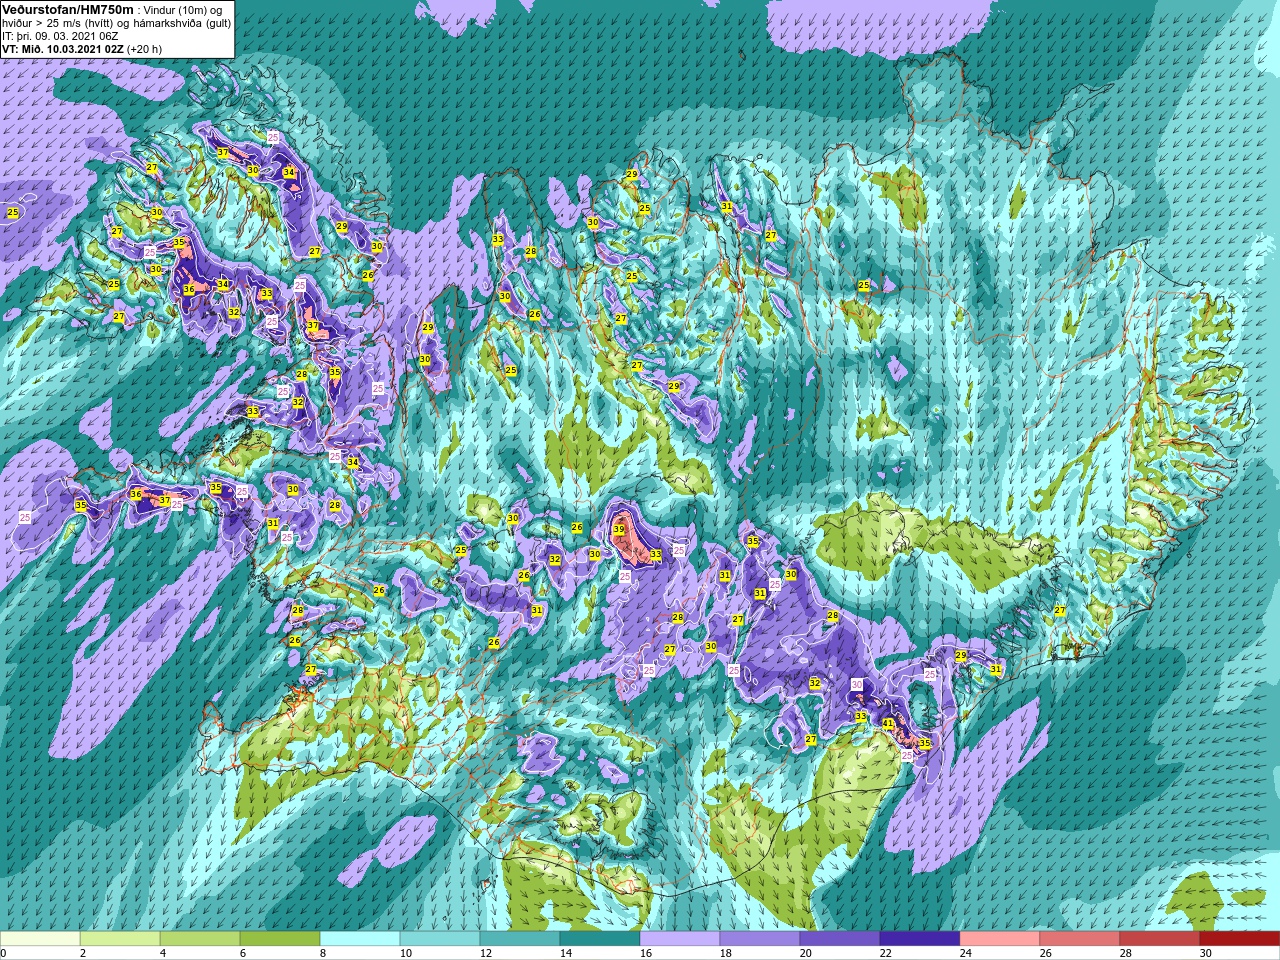The width and height of the screenshot is (1280, 960).
Task: Select the valid time 'VT: Mið. 10.03.2021 02Z'
Action: pos(63,49)
